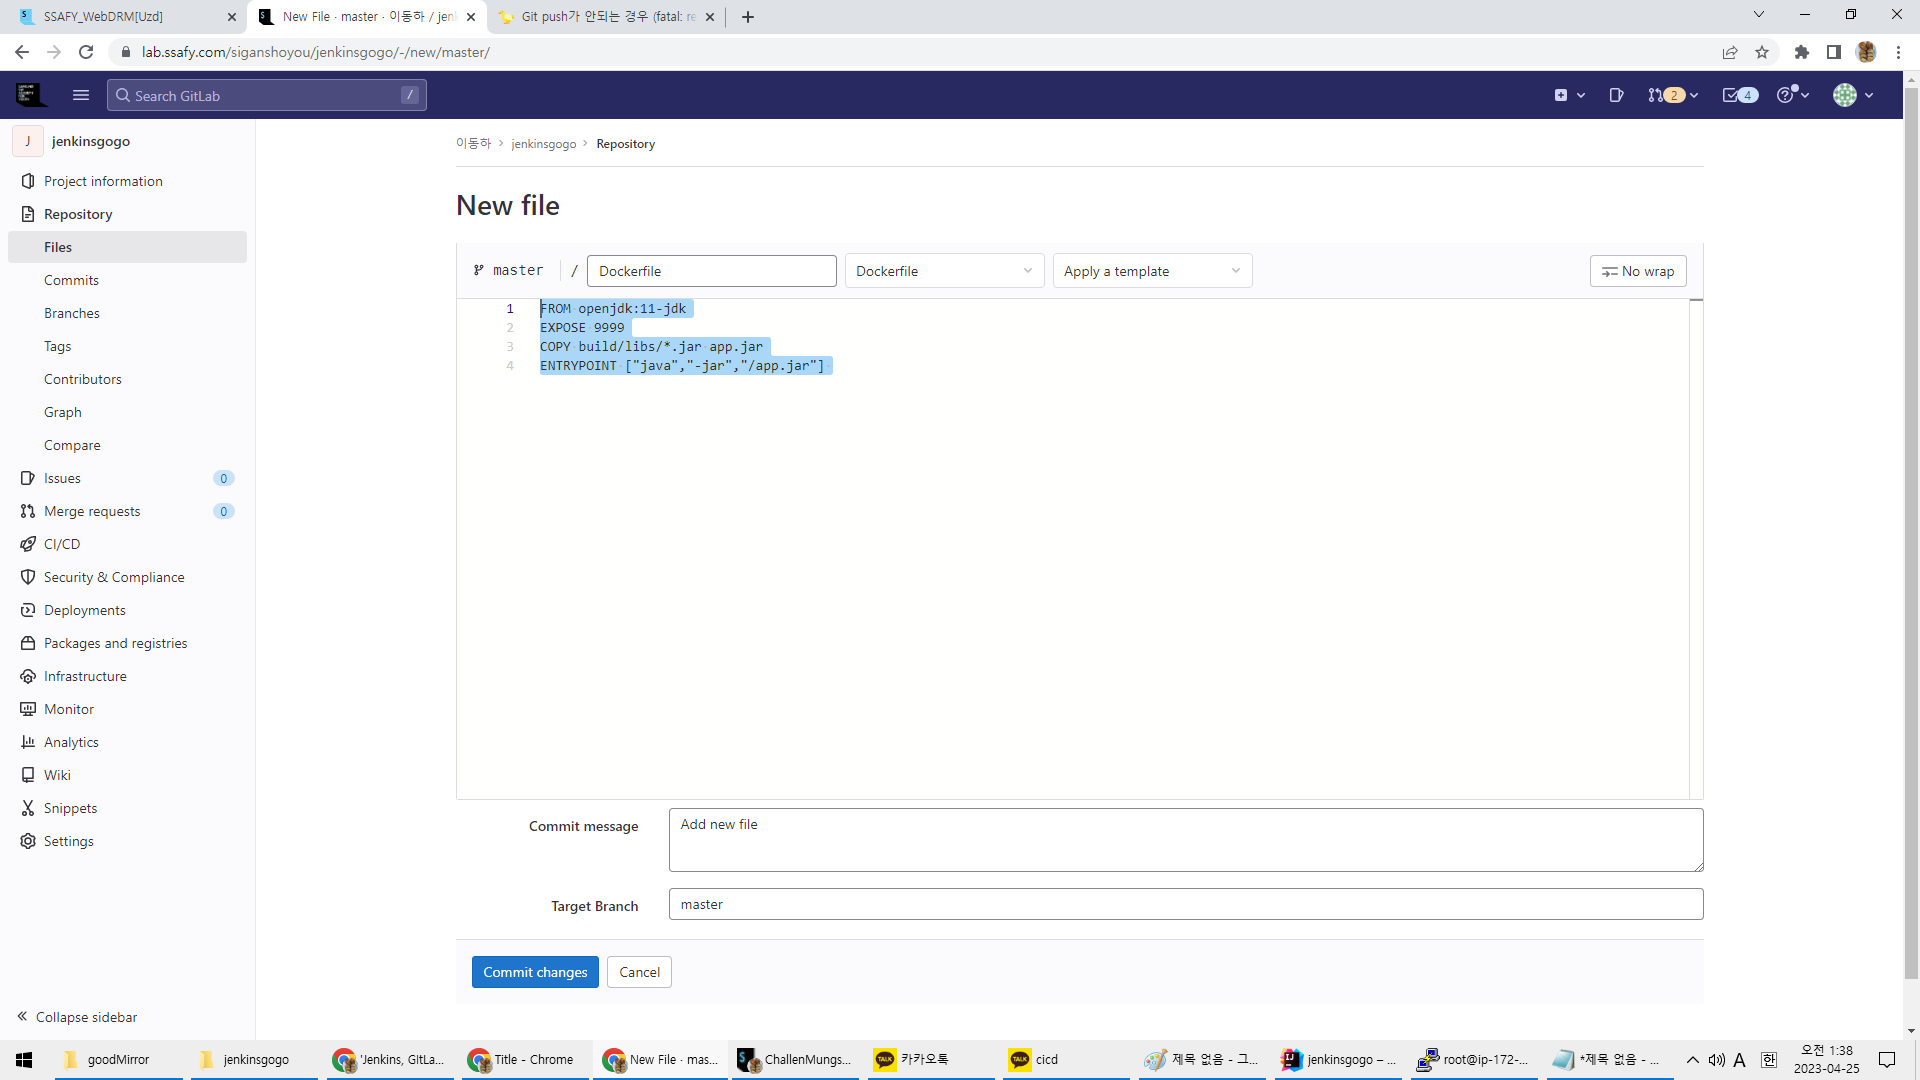
Task: Open Commits in the Repository menu
Action: click(x=71, y=280)
